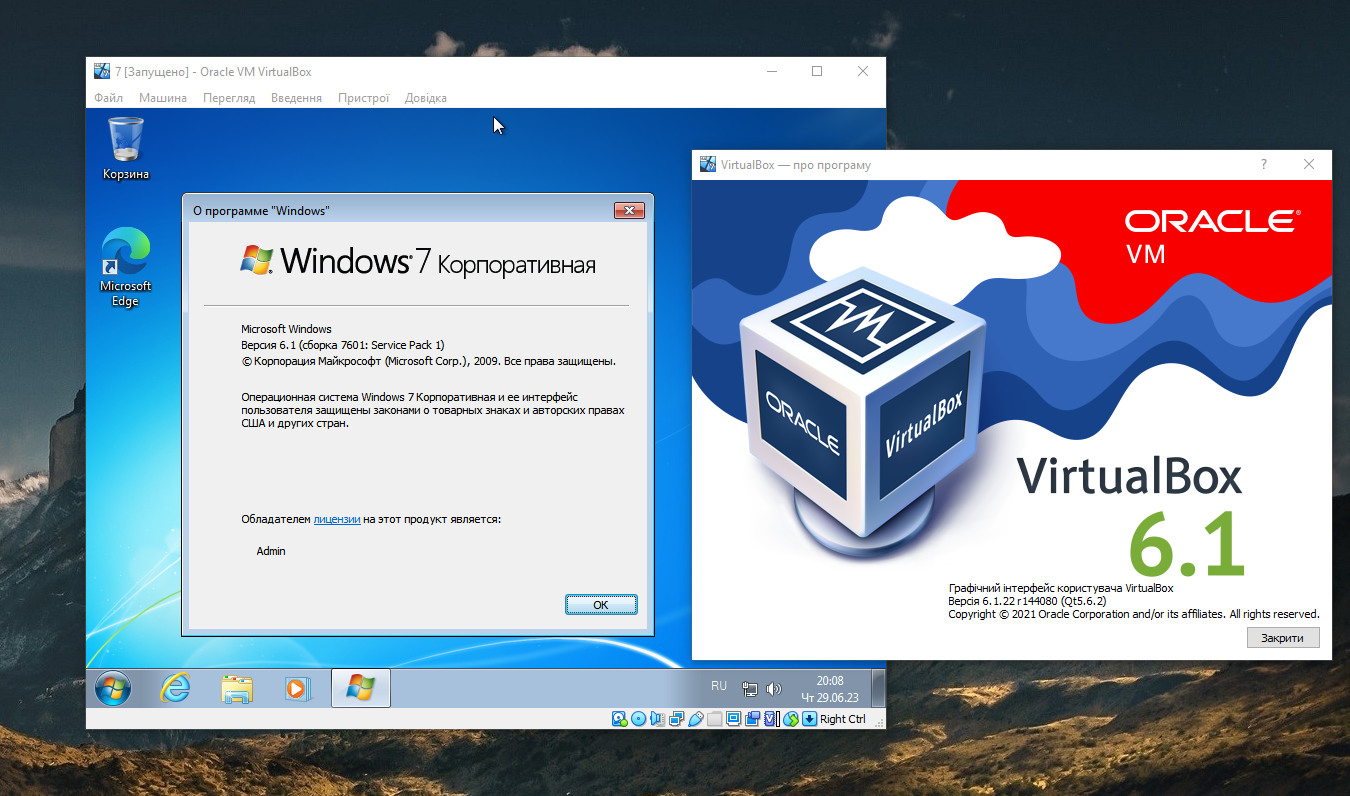Image resolution: width=1350 pixels, height=796 pixels.
Task: Click the hard disk activity indicator icon
Action: [x=619, y=718]
